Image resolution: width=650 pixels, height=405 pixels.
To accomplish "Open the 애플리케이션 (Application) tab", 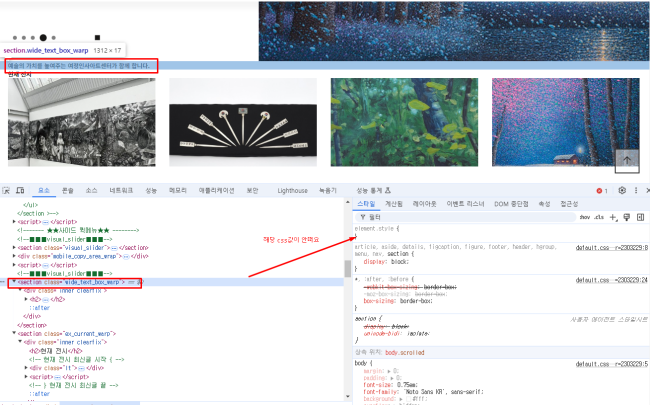I will (x=216, y=190).
